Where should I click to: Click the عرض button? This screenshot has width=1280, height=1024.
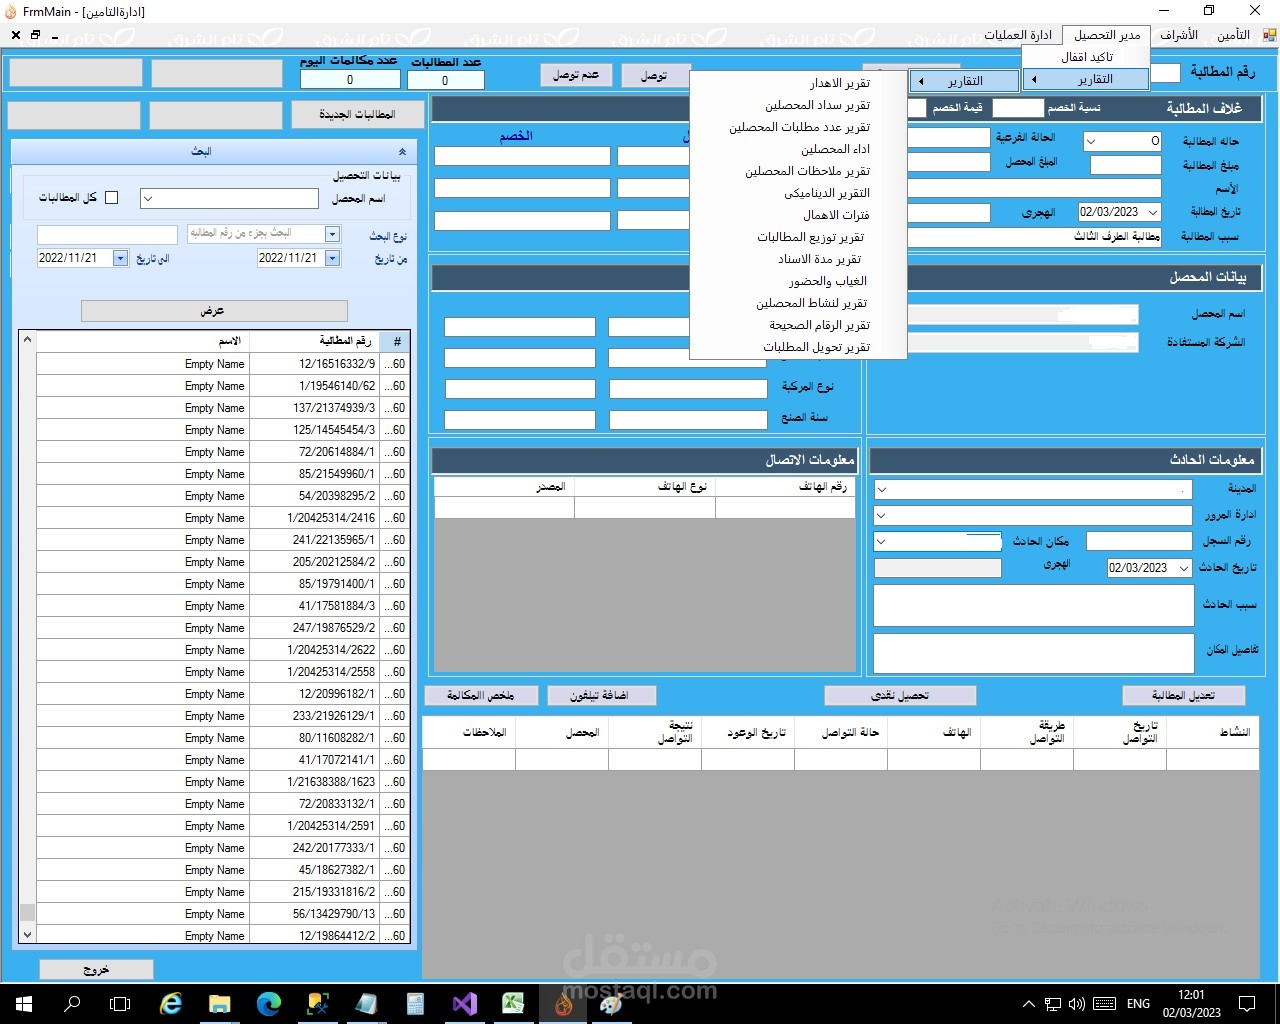click(x=214, y=311)
